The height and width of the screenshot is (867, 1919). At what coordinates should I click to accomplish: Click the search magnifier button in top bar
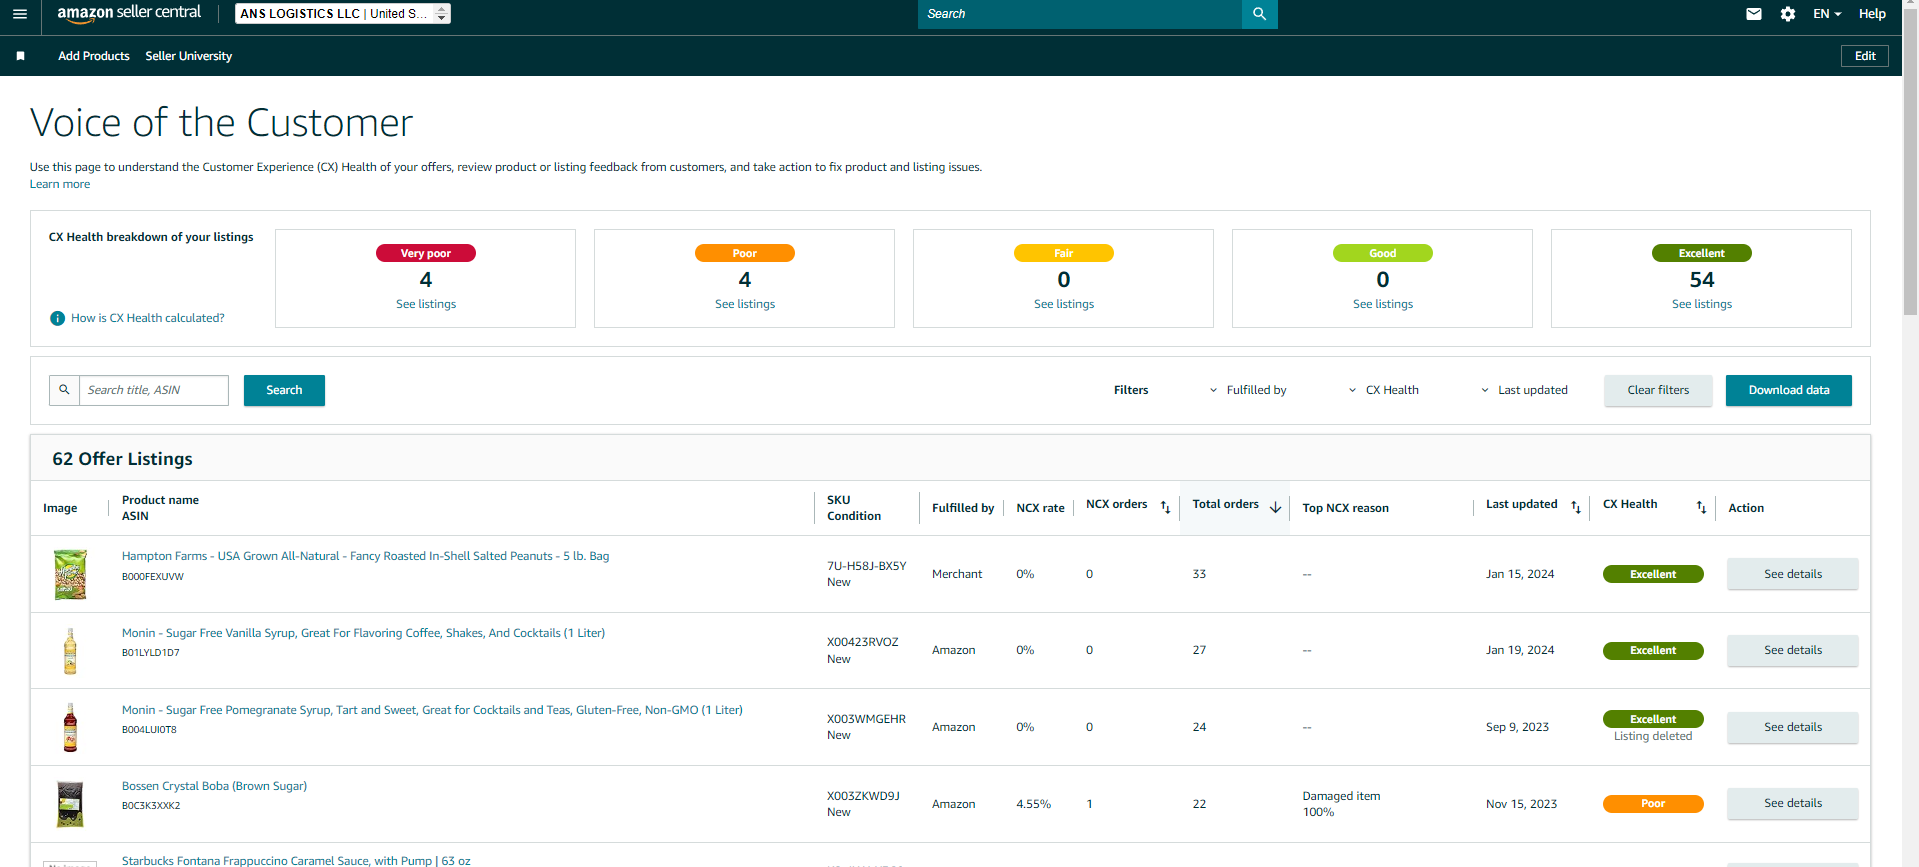click(x=1259, y=14)
